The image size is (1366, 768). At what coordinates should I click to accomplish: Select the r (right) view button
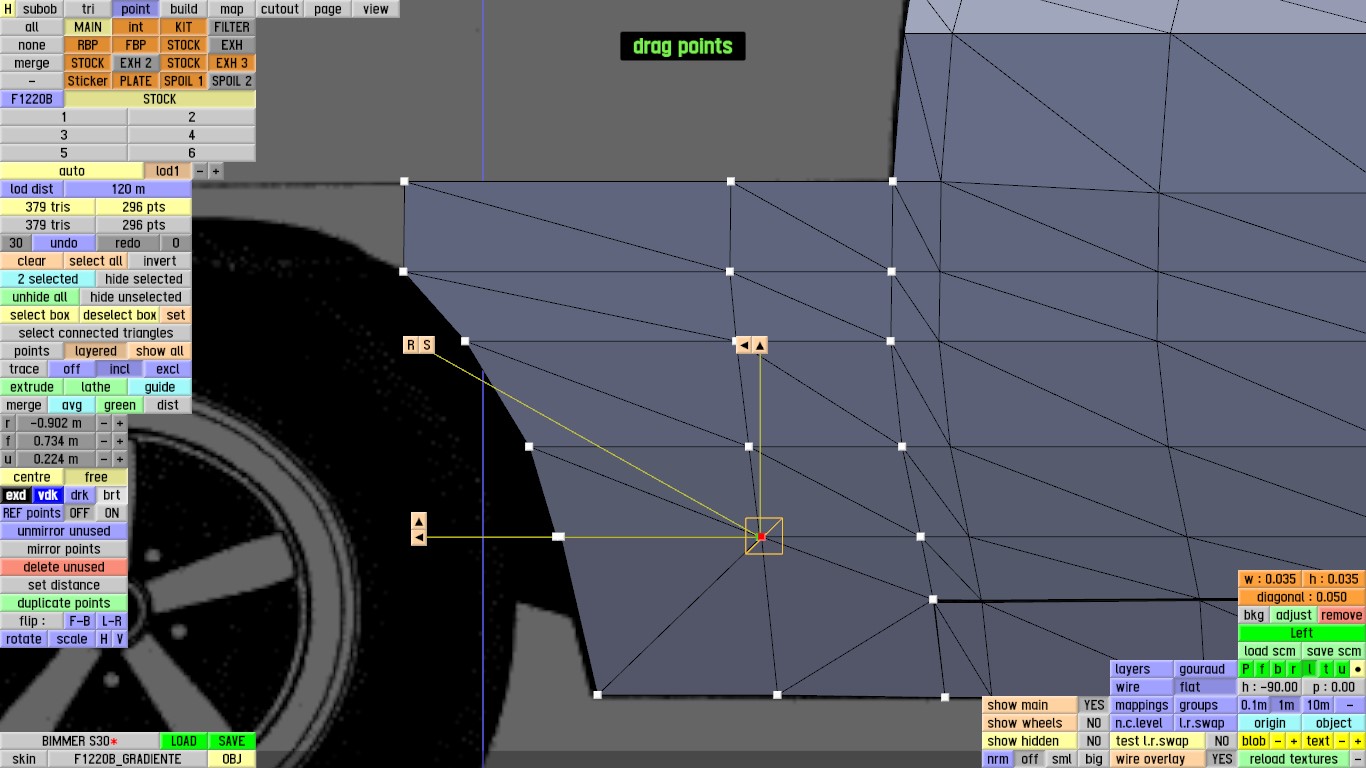[1294, 669]
